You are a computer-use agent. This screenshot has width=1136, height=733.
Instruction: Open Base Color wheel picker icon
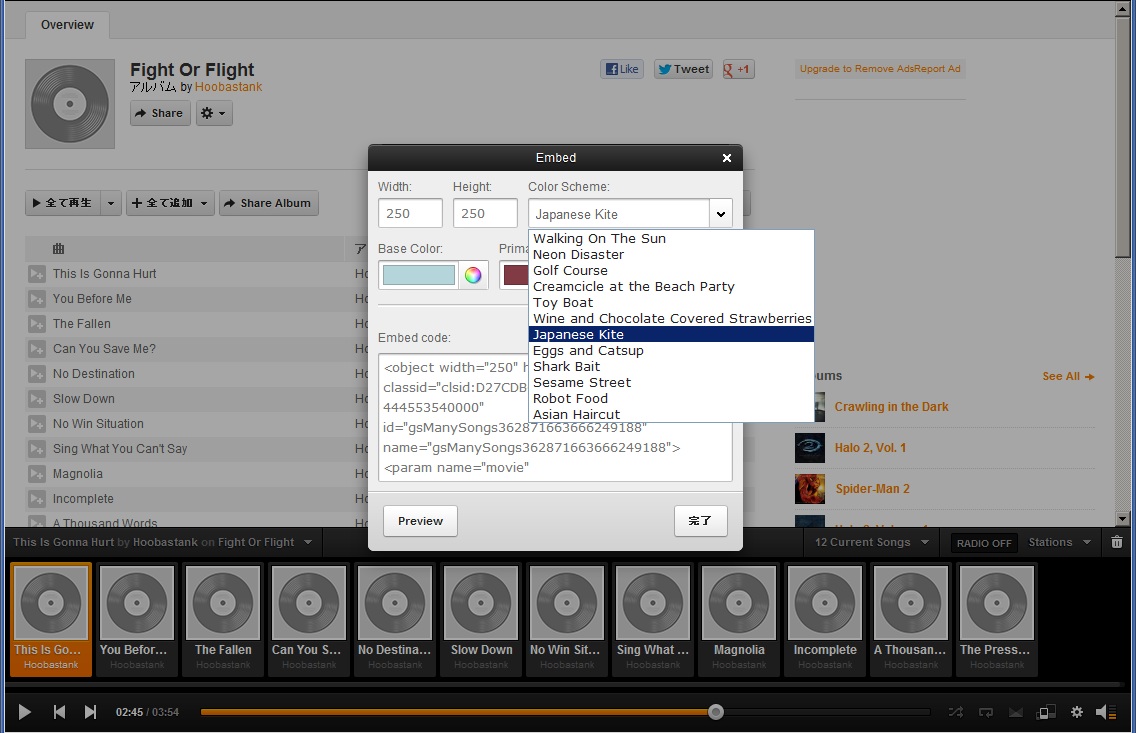click(473, 275)
